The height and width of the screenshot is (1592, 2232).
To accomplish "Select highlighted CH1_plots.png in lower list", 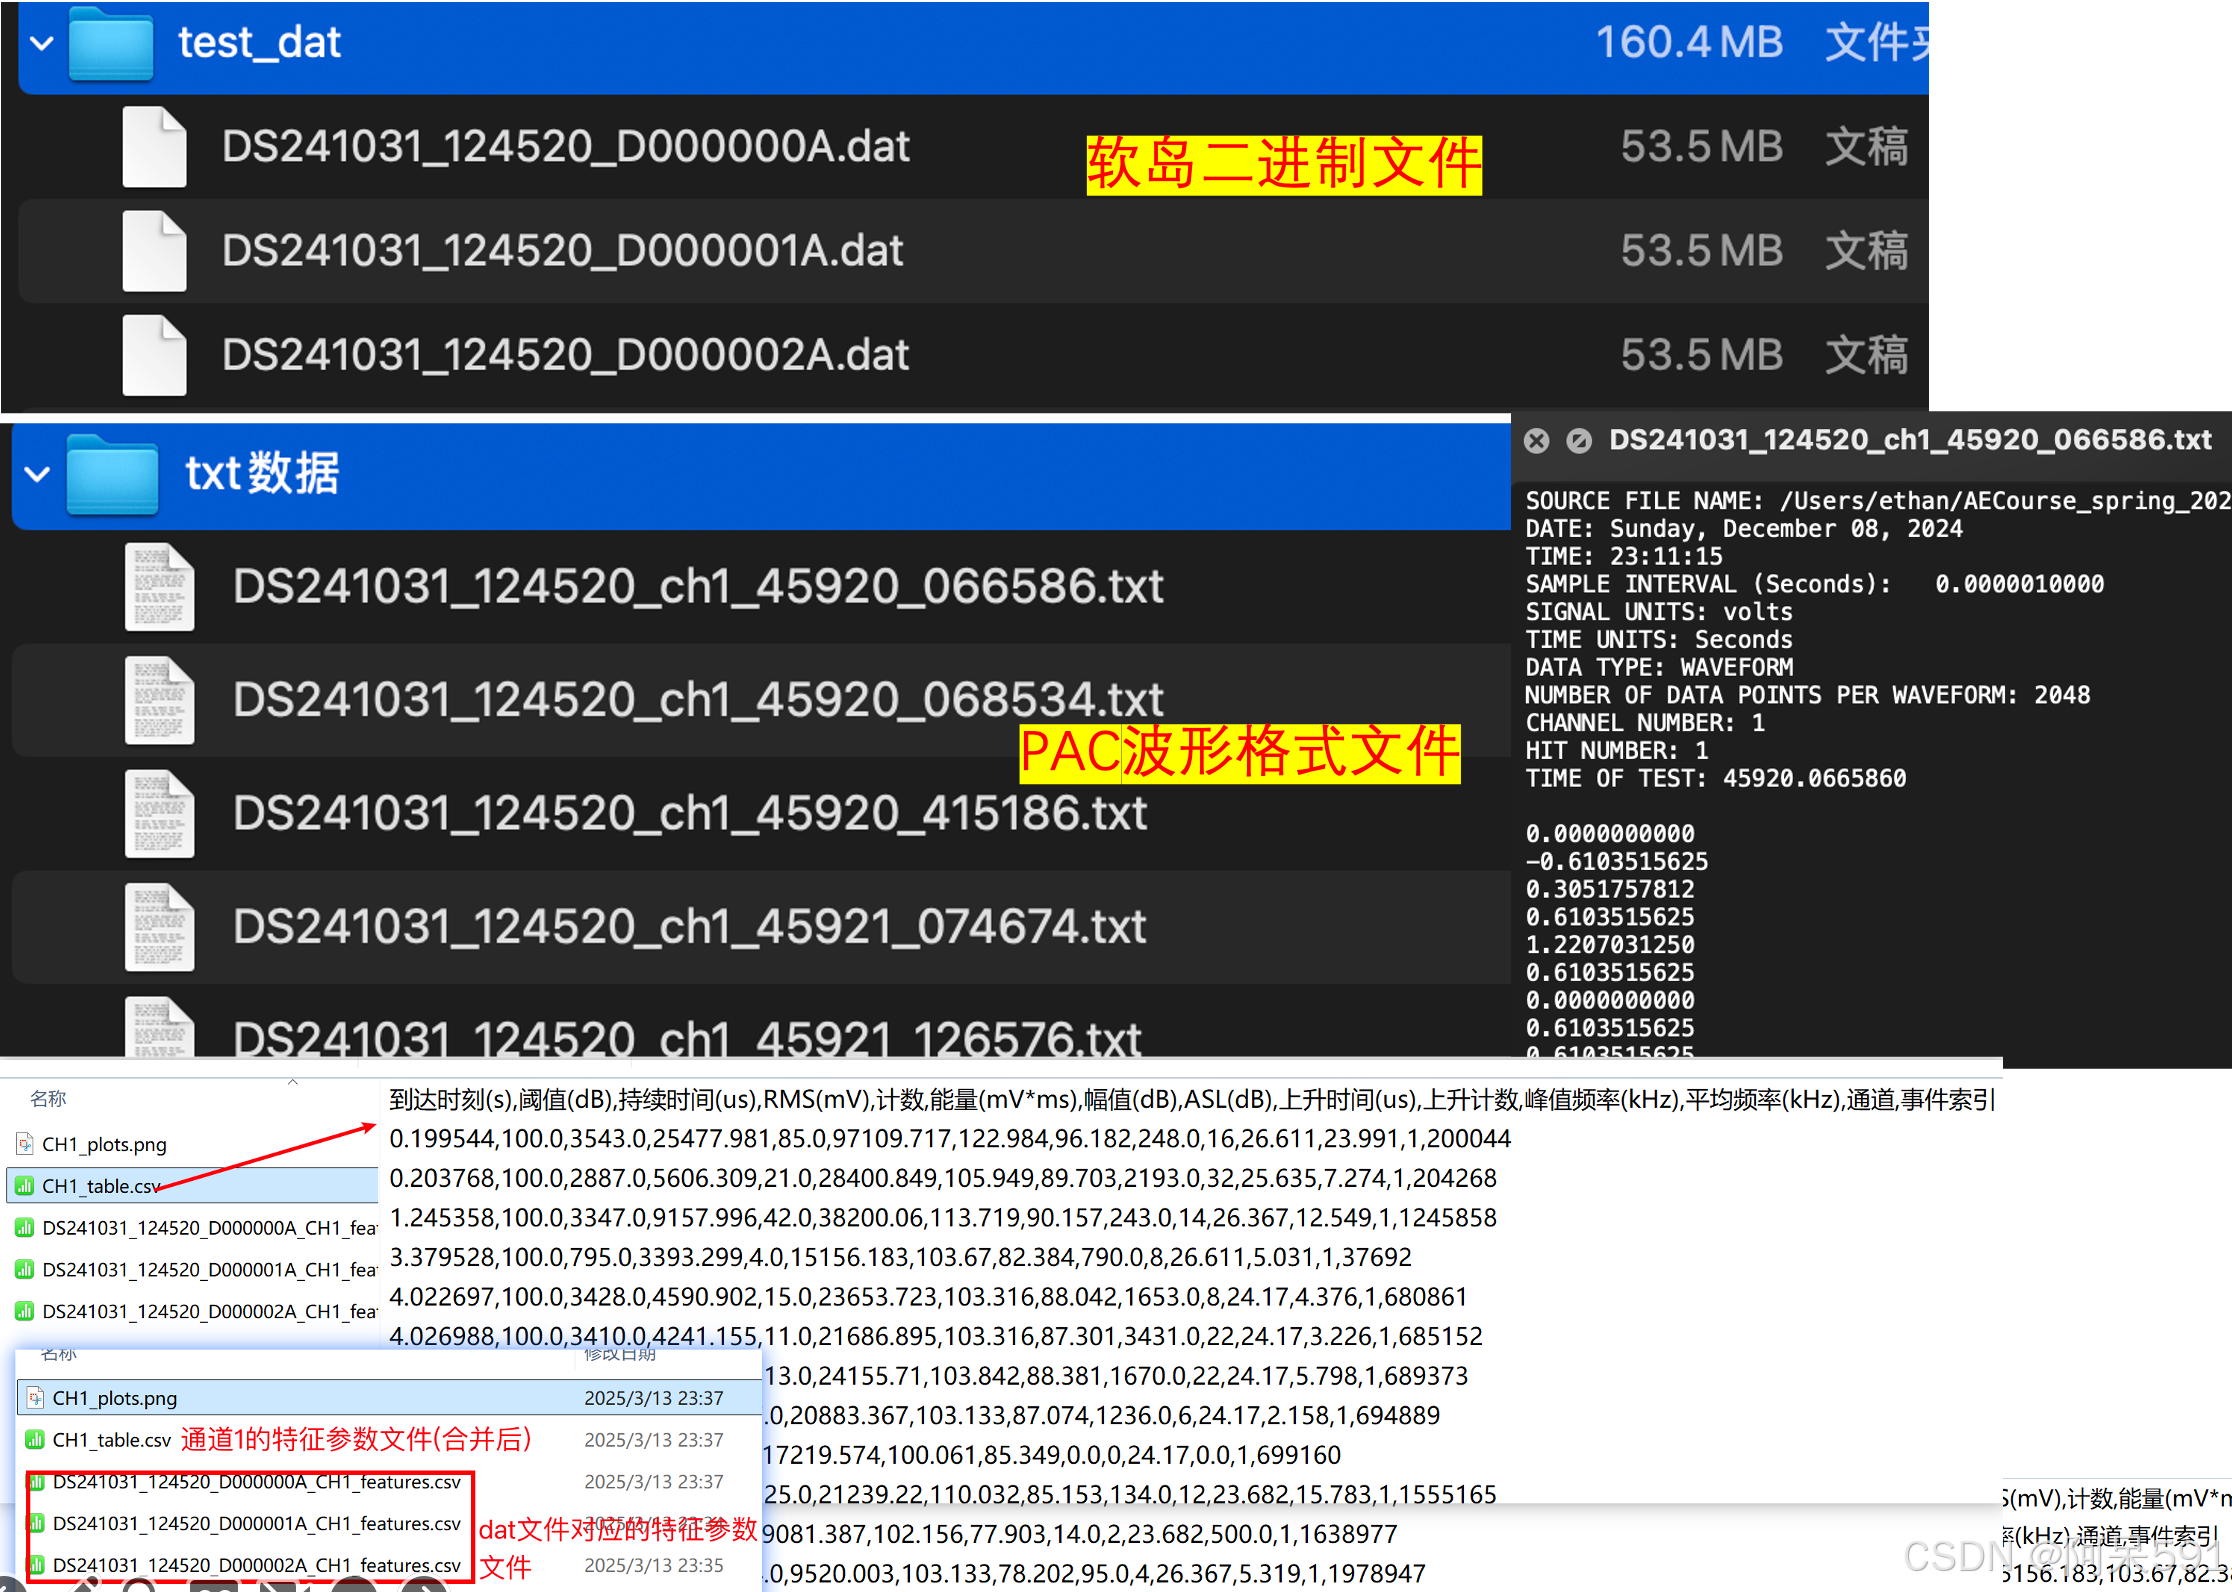I will tap(114, 1398).
